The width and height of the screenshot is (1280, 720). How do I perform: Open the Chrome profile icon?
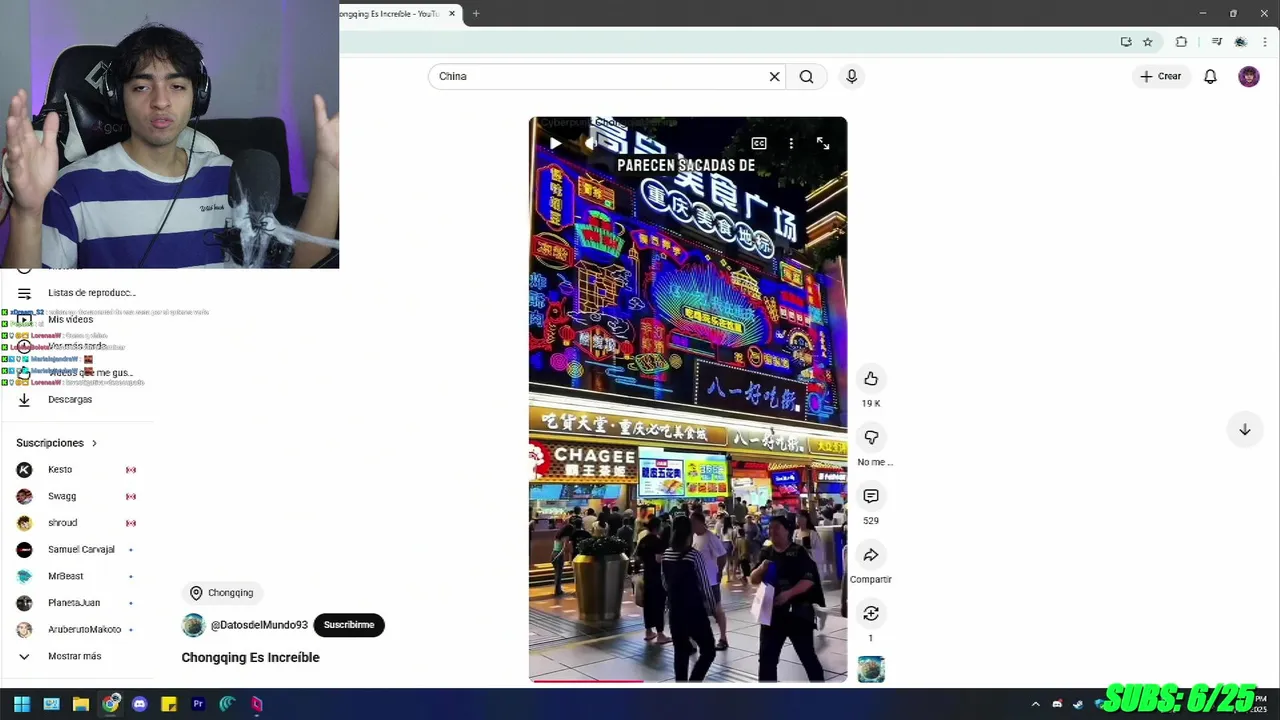coord(1241,42)
